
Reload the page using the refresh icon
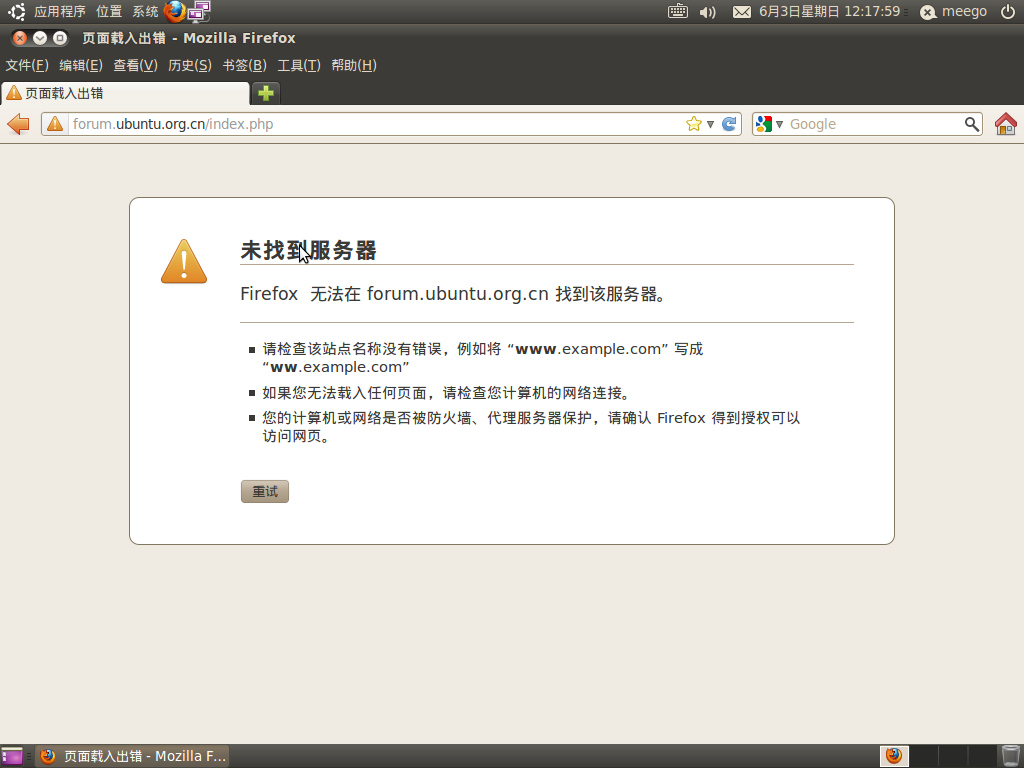coord(729,123)
